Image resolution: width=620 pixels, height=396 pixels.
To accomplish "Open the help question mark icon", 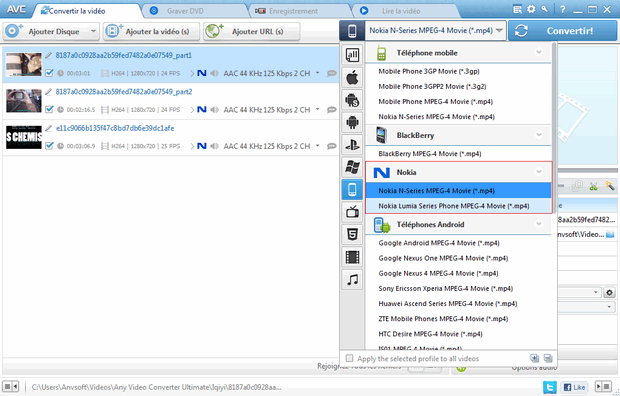I will pos(562,9).
